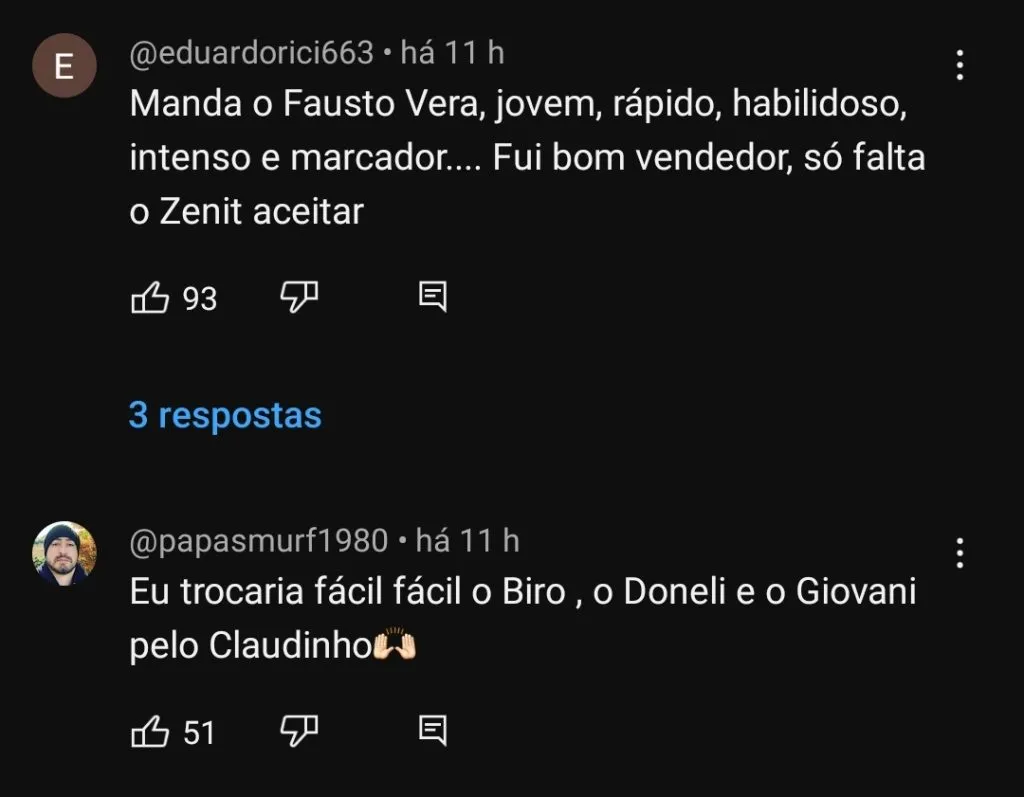Reply to @papasmurf1980's comment
Image resolution: width=1024 pixels, height=797 pixels.
pos(432,732)
